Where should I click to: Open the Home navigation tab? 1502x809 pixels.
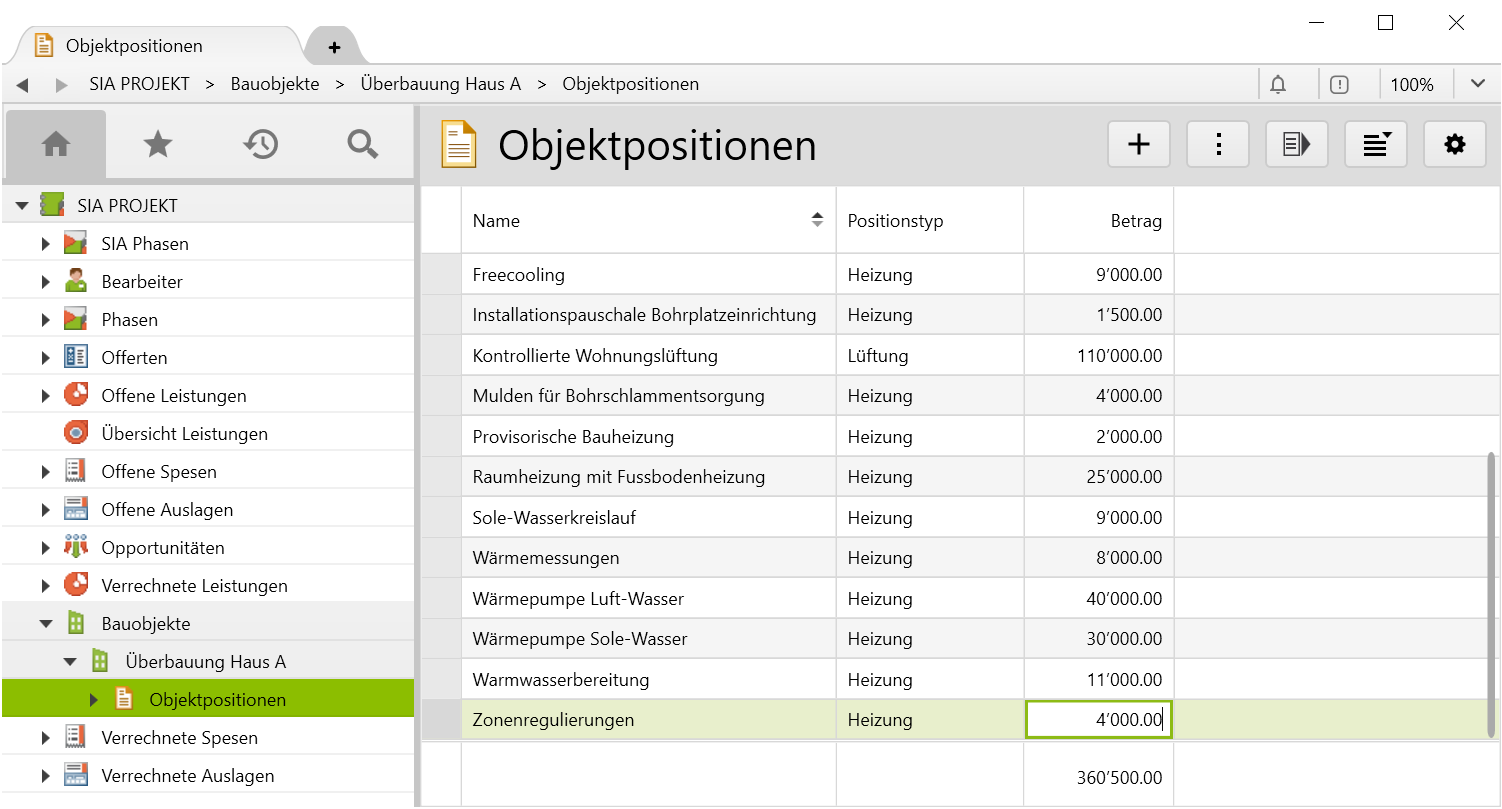pyautogui.click(x=56, y=145)
